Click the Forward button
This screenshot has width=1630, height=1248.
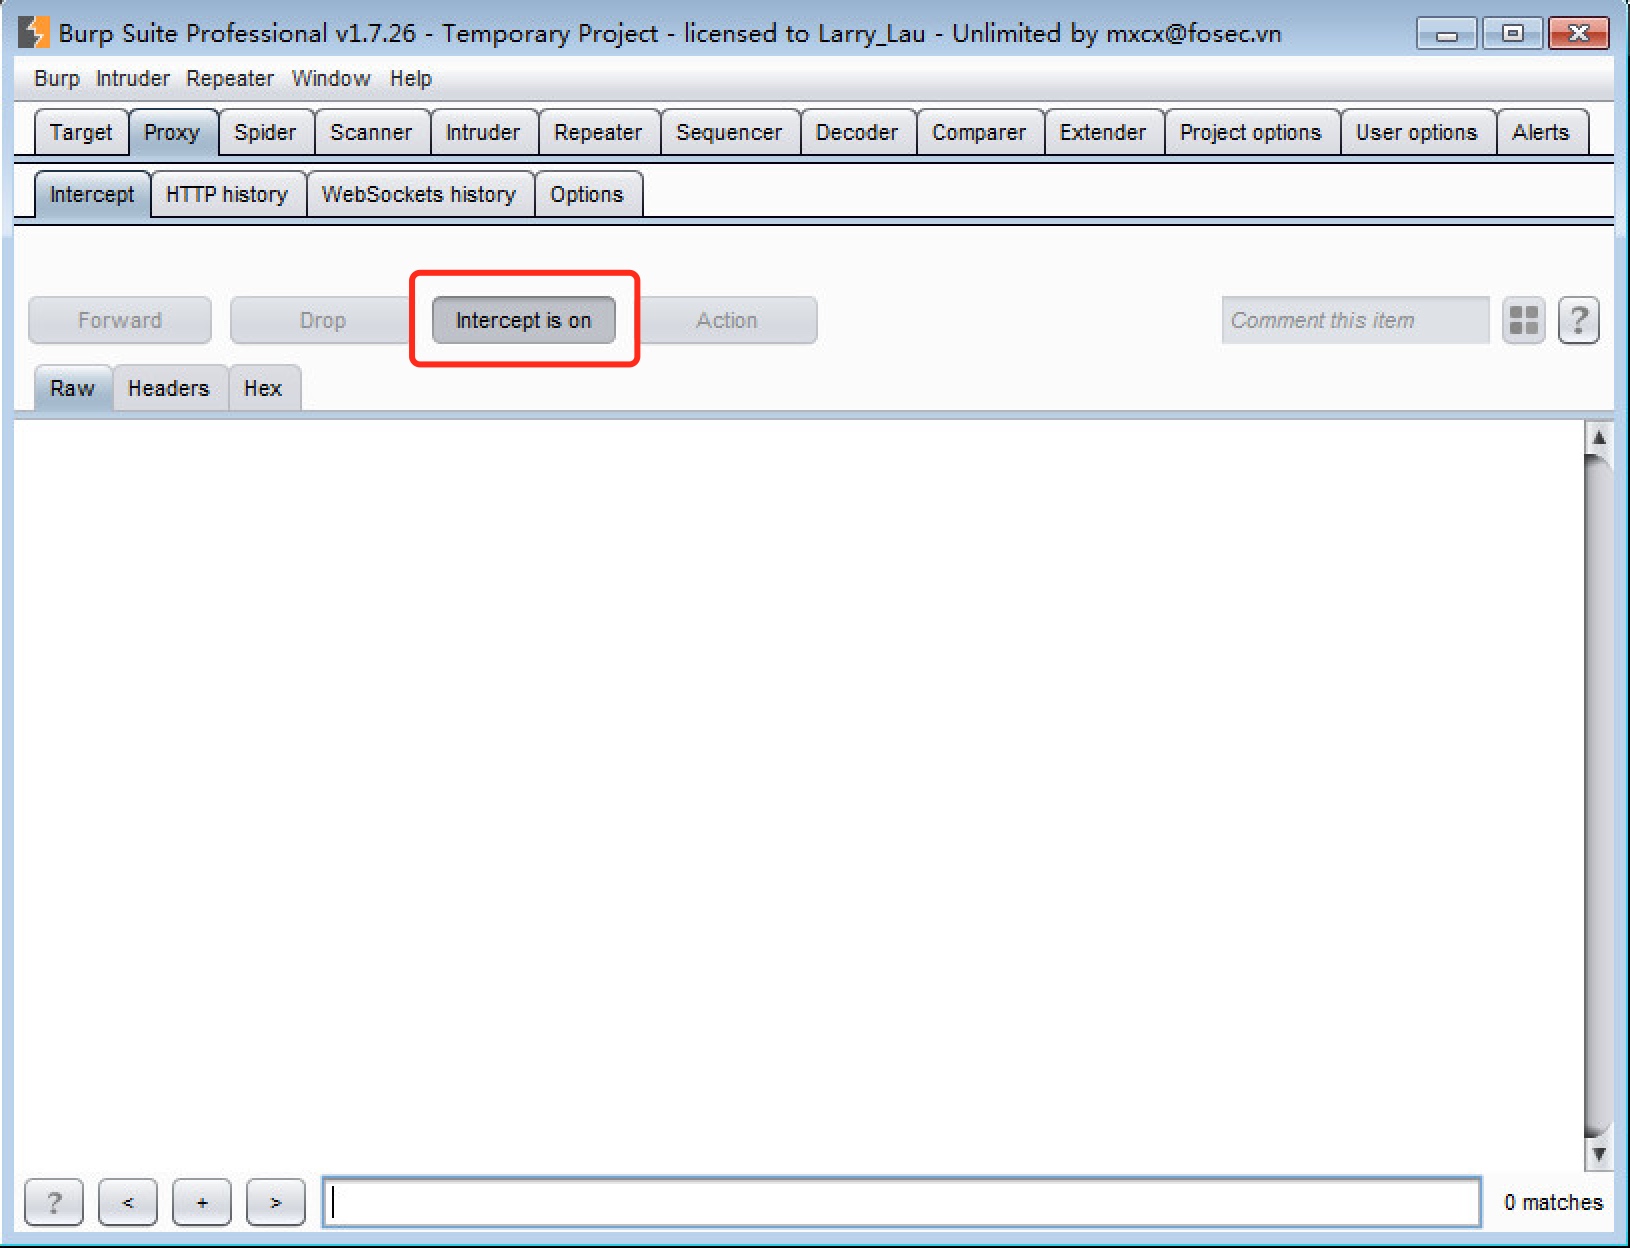pyautogui.click(x=120, y=320)
